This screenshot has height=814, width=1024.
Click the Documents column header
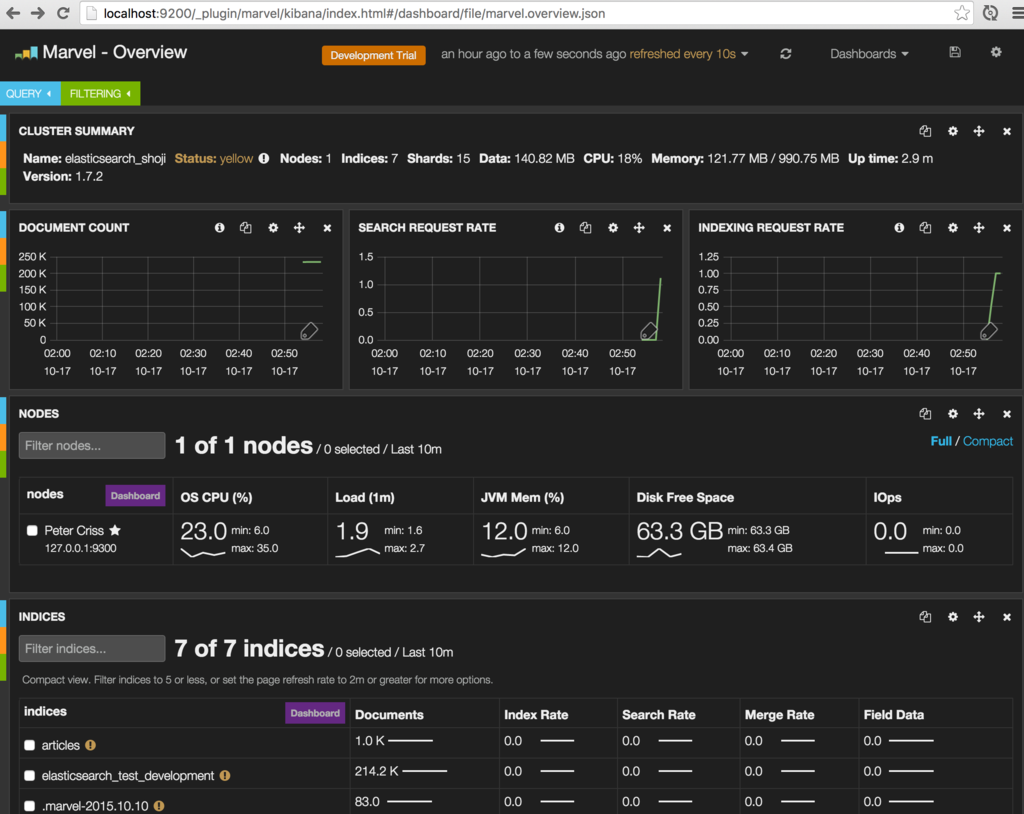click(x=389, y=715)
